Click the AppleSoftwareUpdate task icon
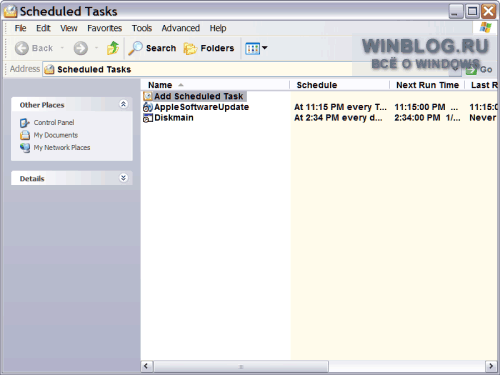This screenshot has width=500, height=375. coord(148,107)
